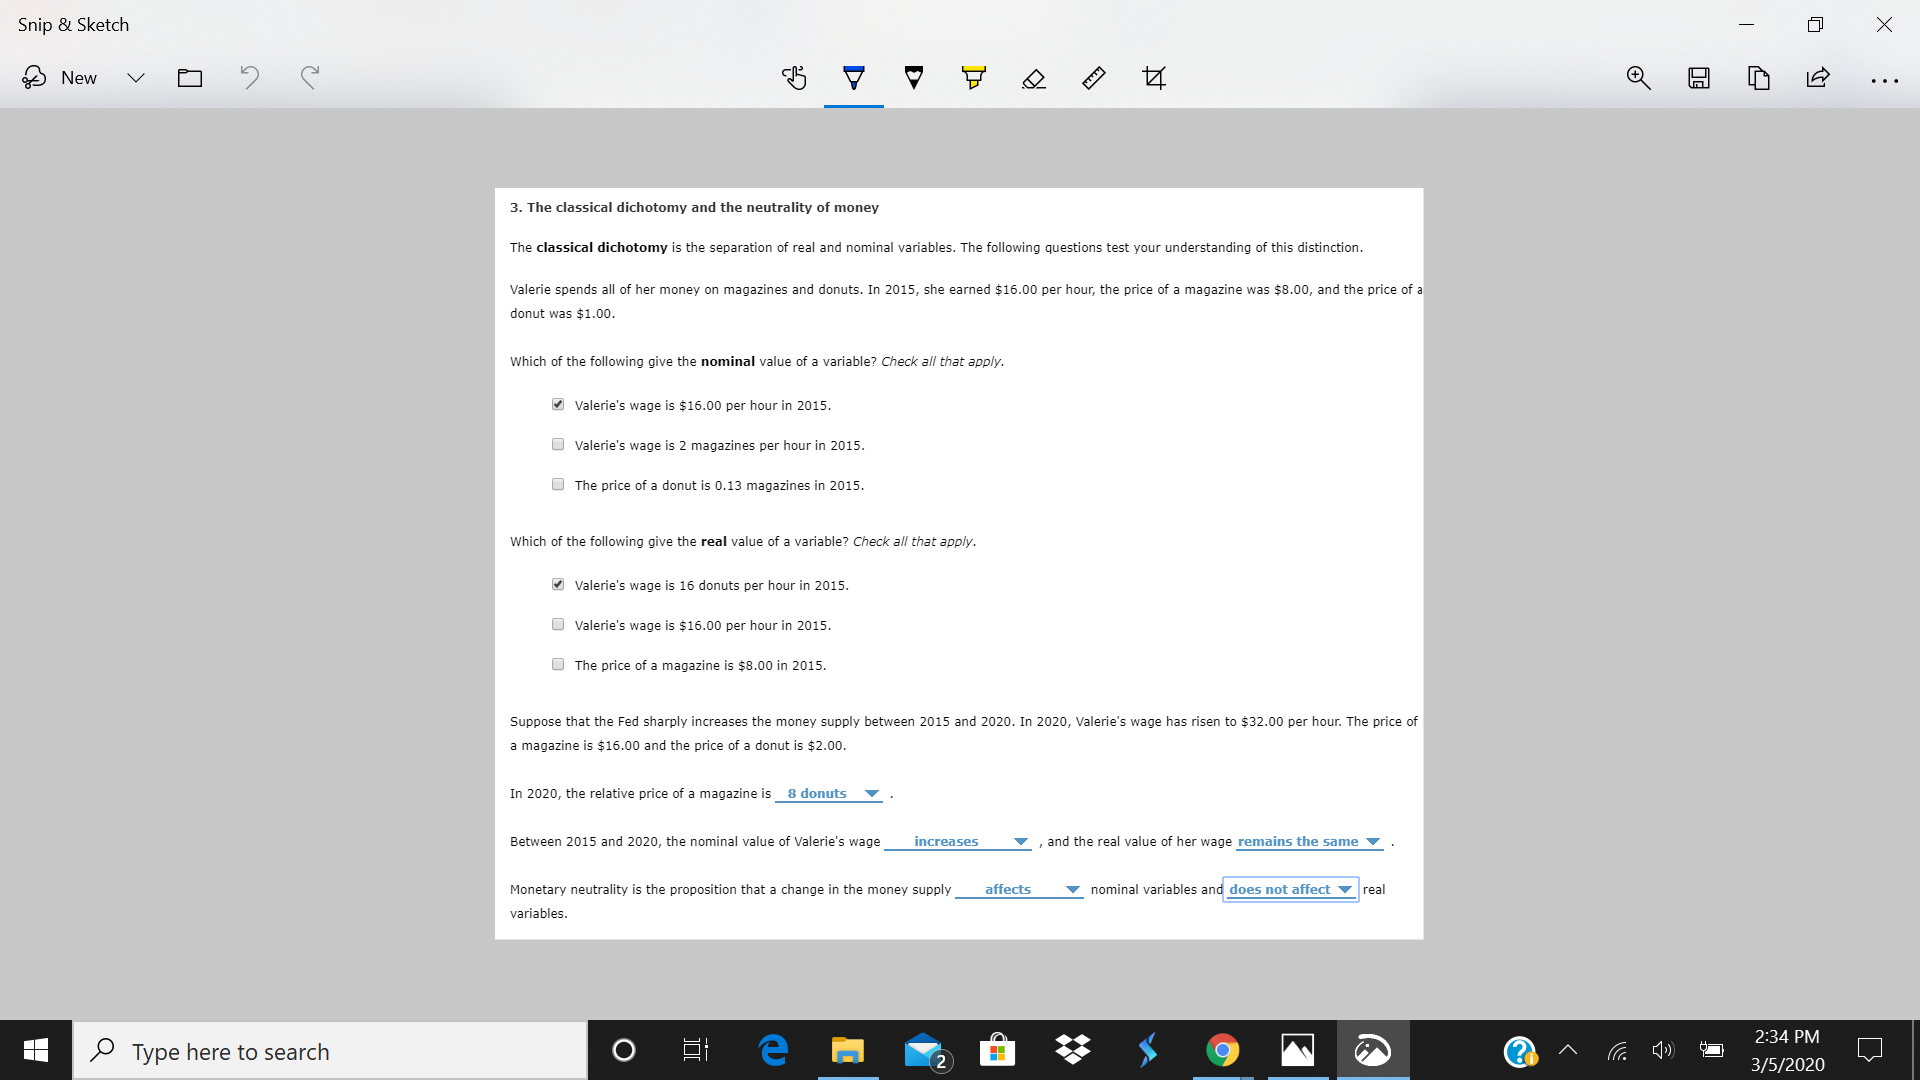Click the Save icon
Screen dimensions: 1920x1080
[1698, 76]
